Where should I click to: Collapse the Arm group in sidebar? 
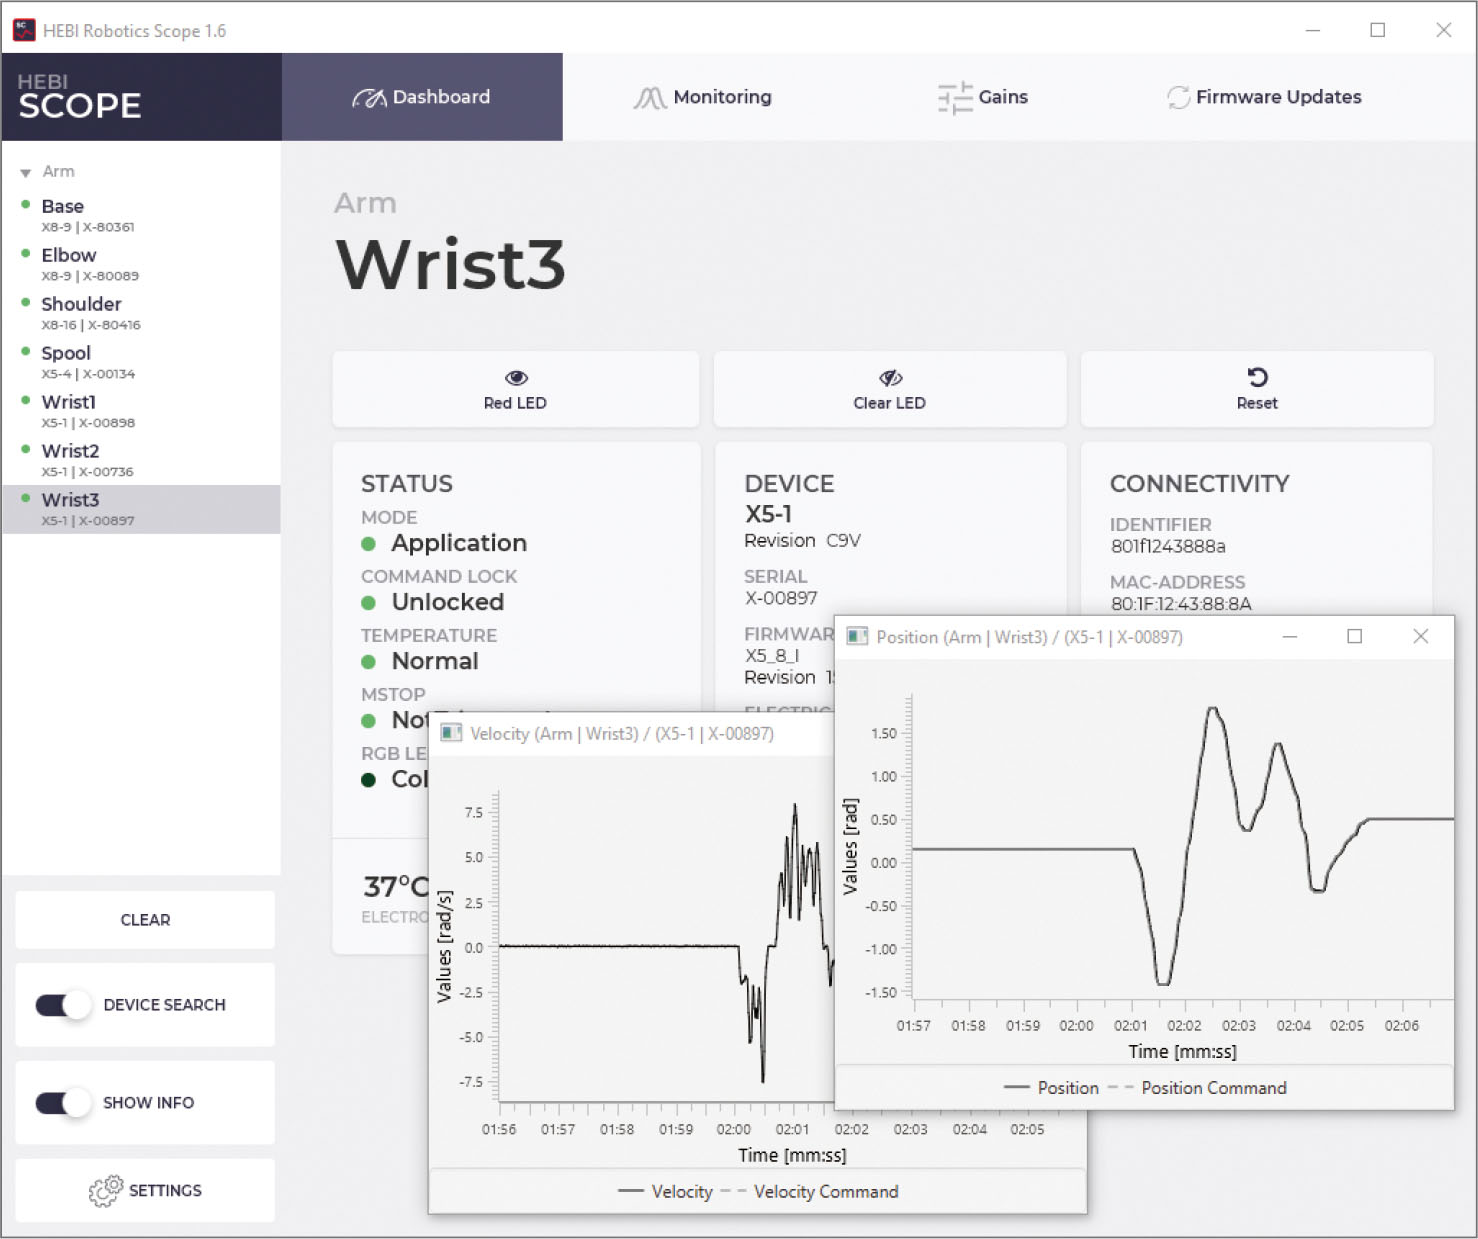[x=26, y=173]
